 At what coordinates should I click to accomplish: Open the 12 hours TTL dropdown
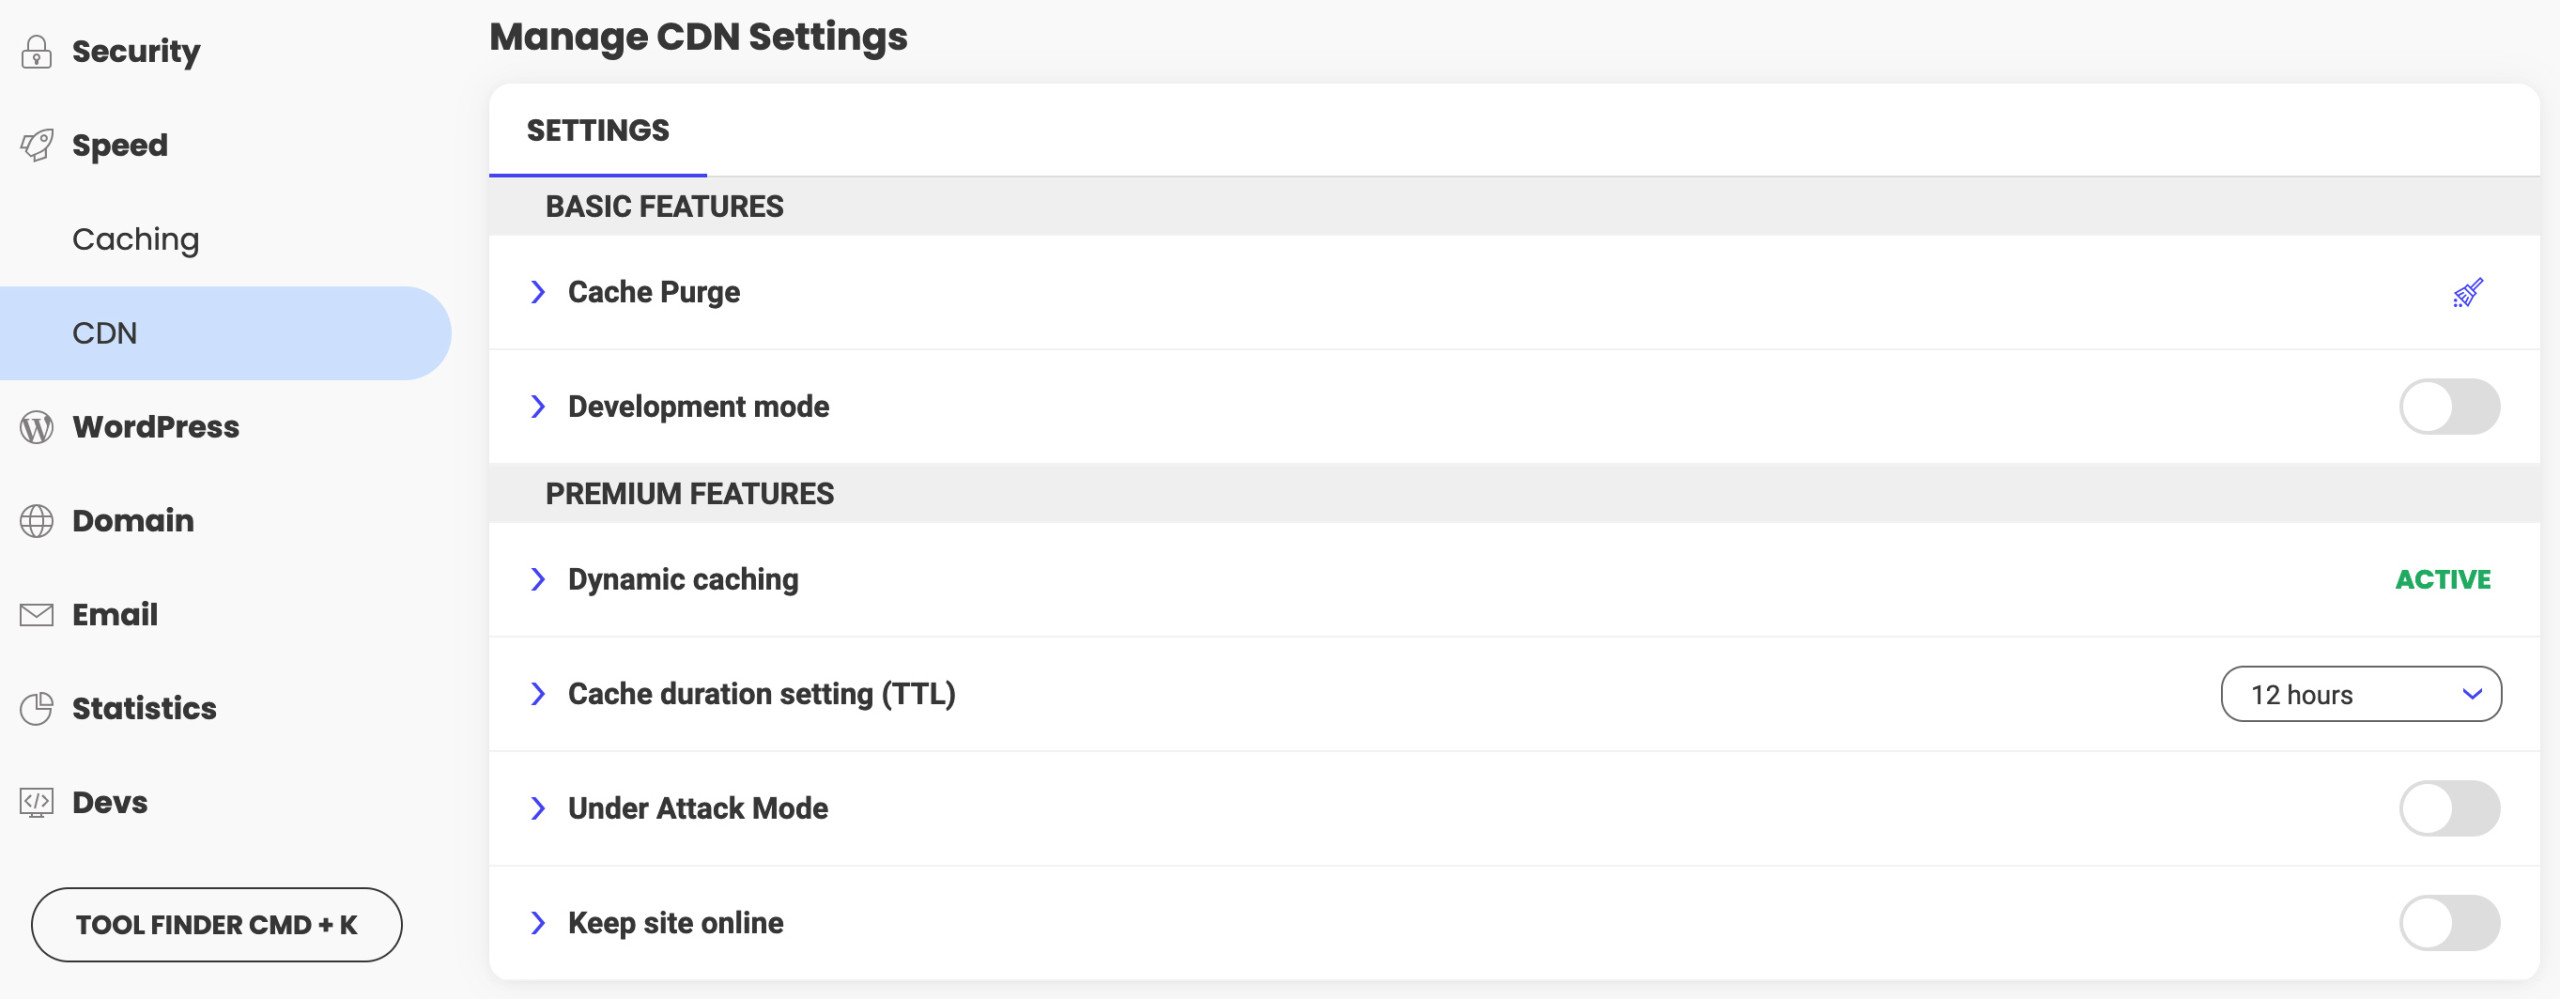click(2361, 694)
